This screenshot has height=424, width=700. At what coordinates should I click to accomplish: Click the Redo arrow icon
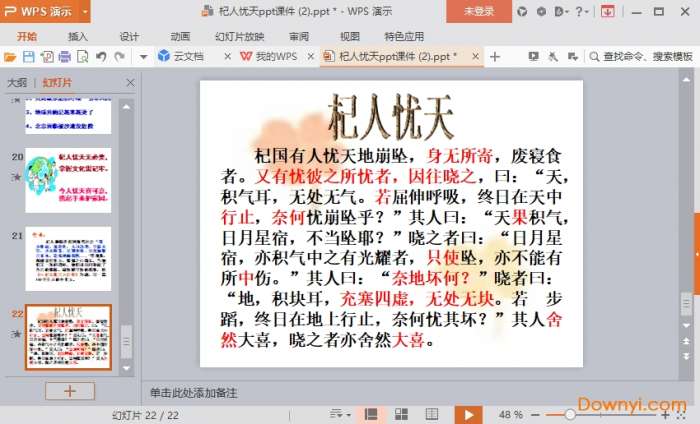(x=119, y=57)
